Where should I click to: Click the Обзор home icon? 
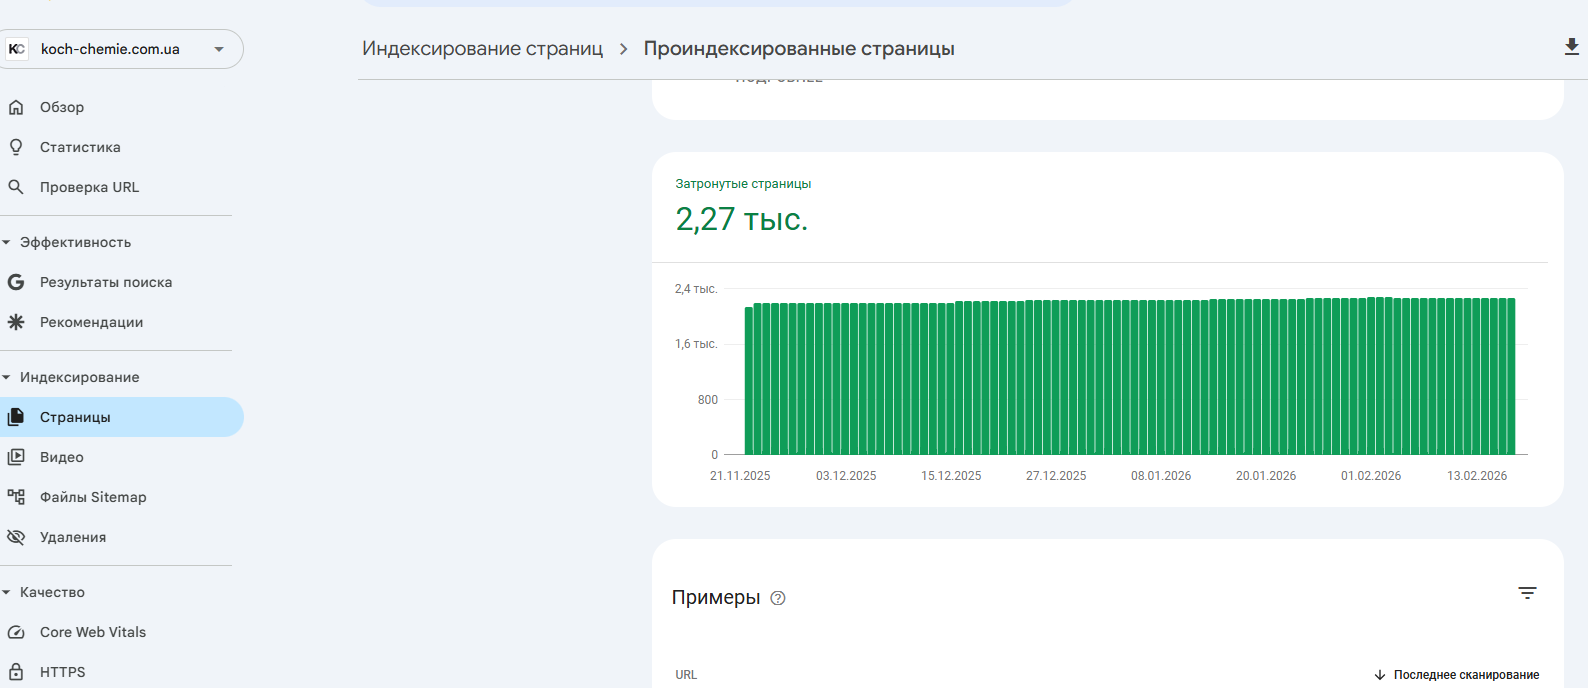click(16, 107)
